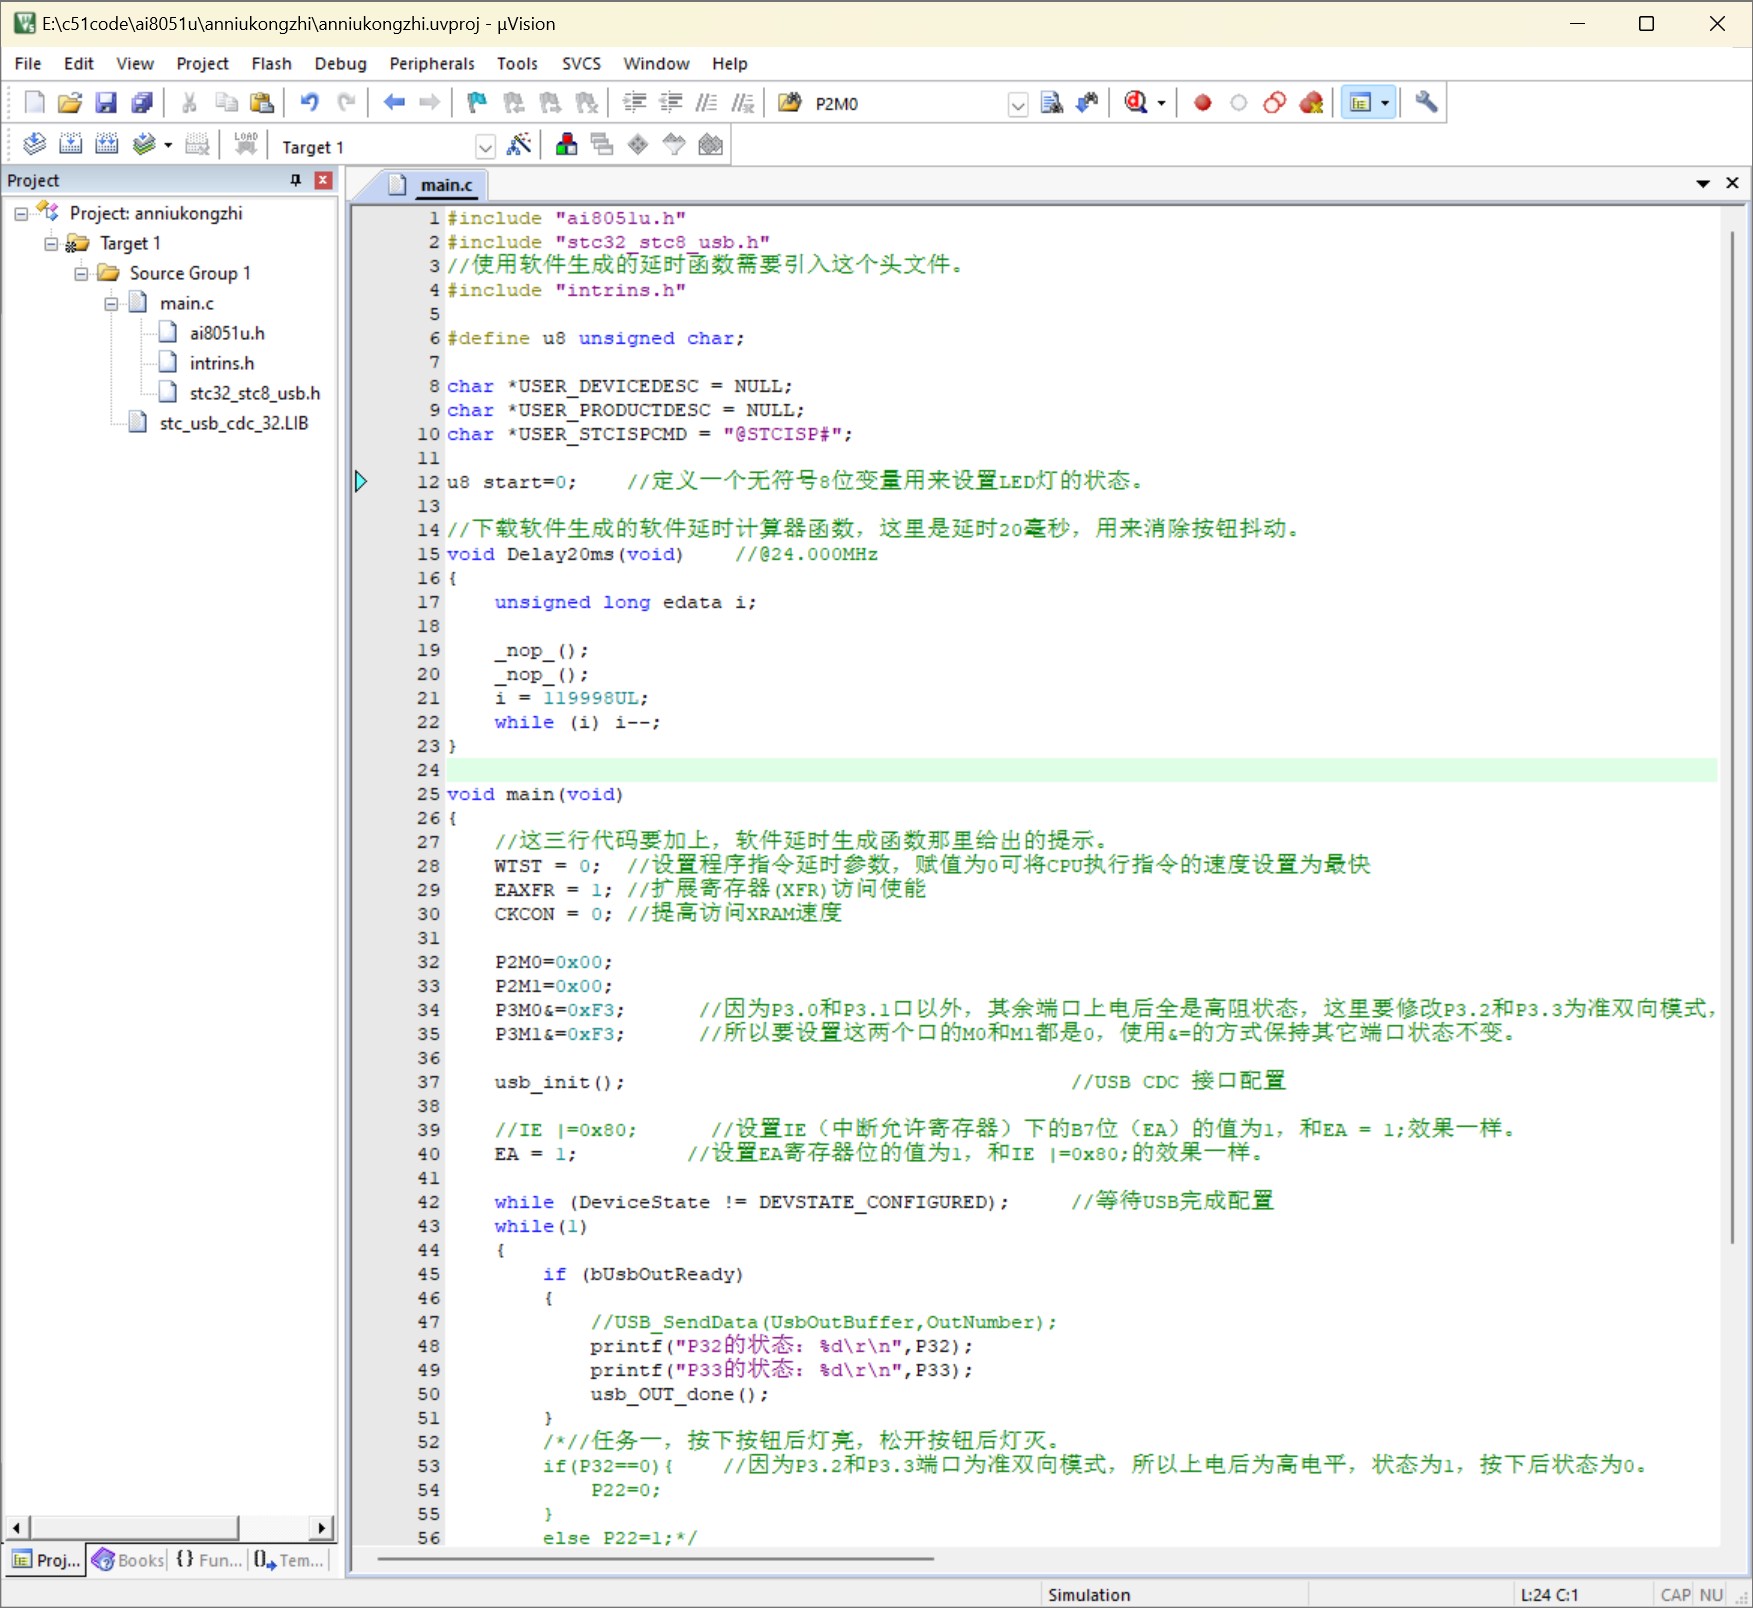Open the Peripherals menu
The image size is (1753, 1608).
click(432, 63)
